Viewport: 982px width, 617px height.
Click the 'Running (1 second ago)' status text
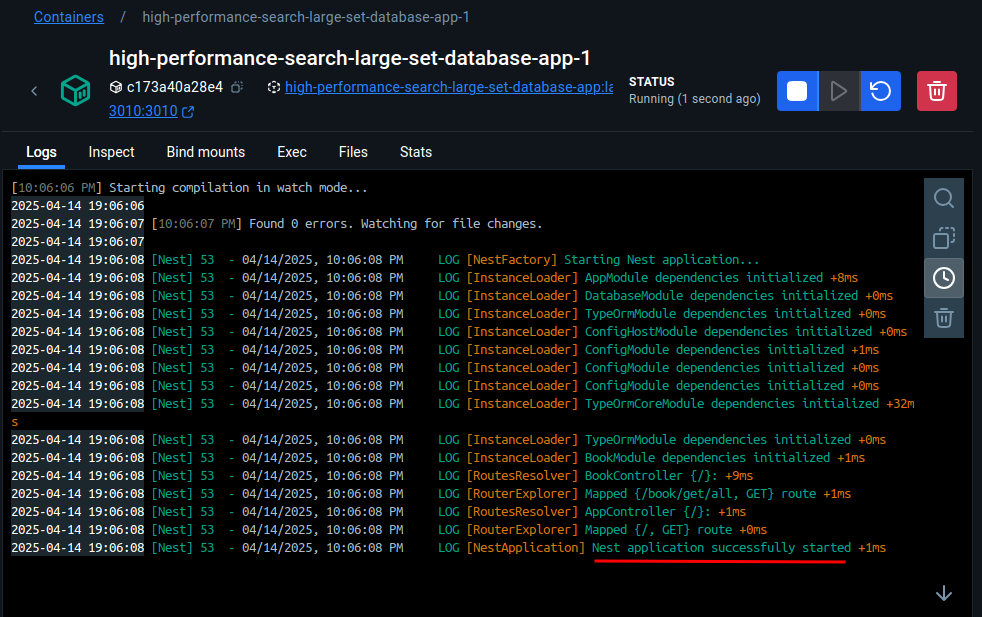[695, 99]
